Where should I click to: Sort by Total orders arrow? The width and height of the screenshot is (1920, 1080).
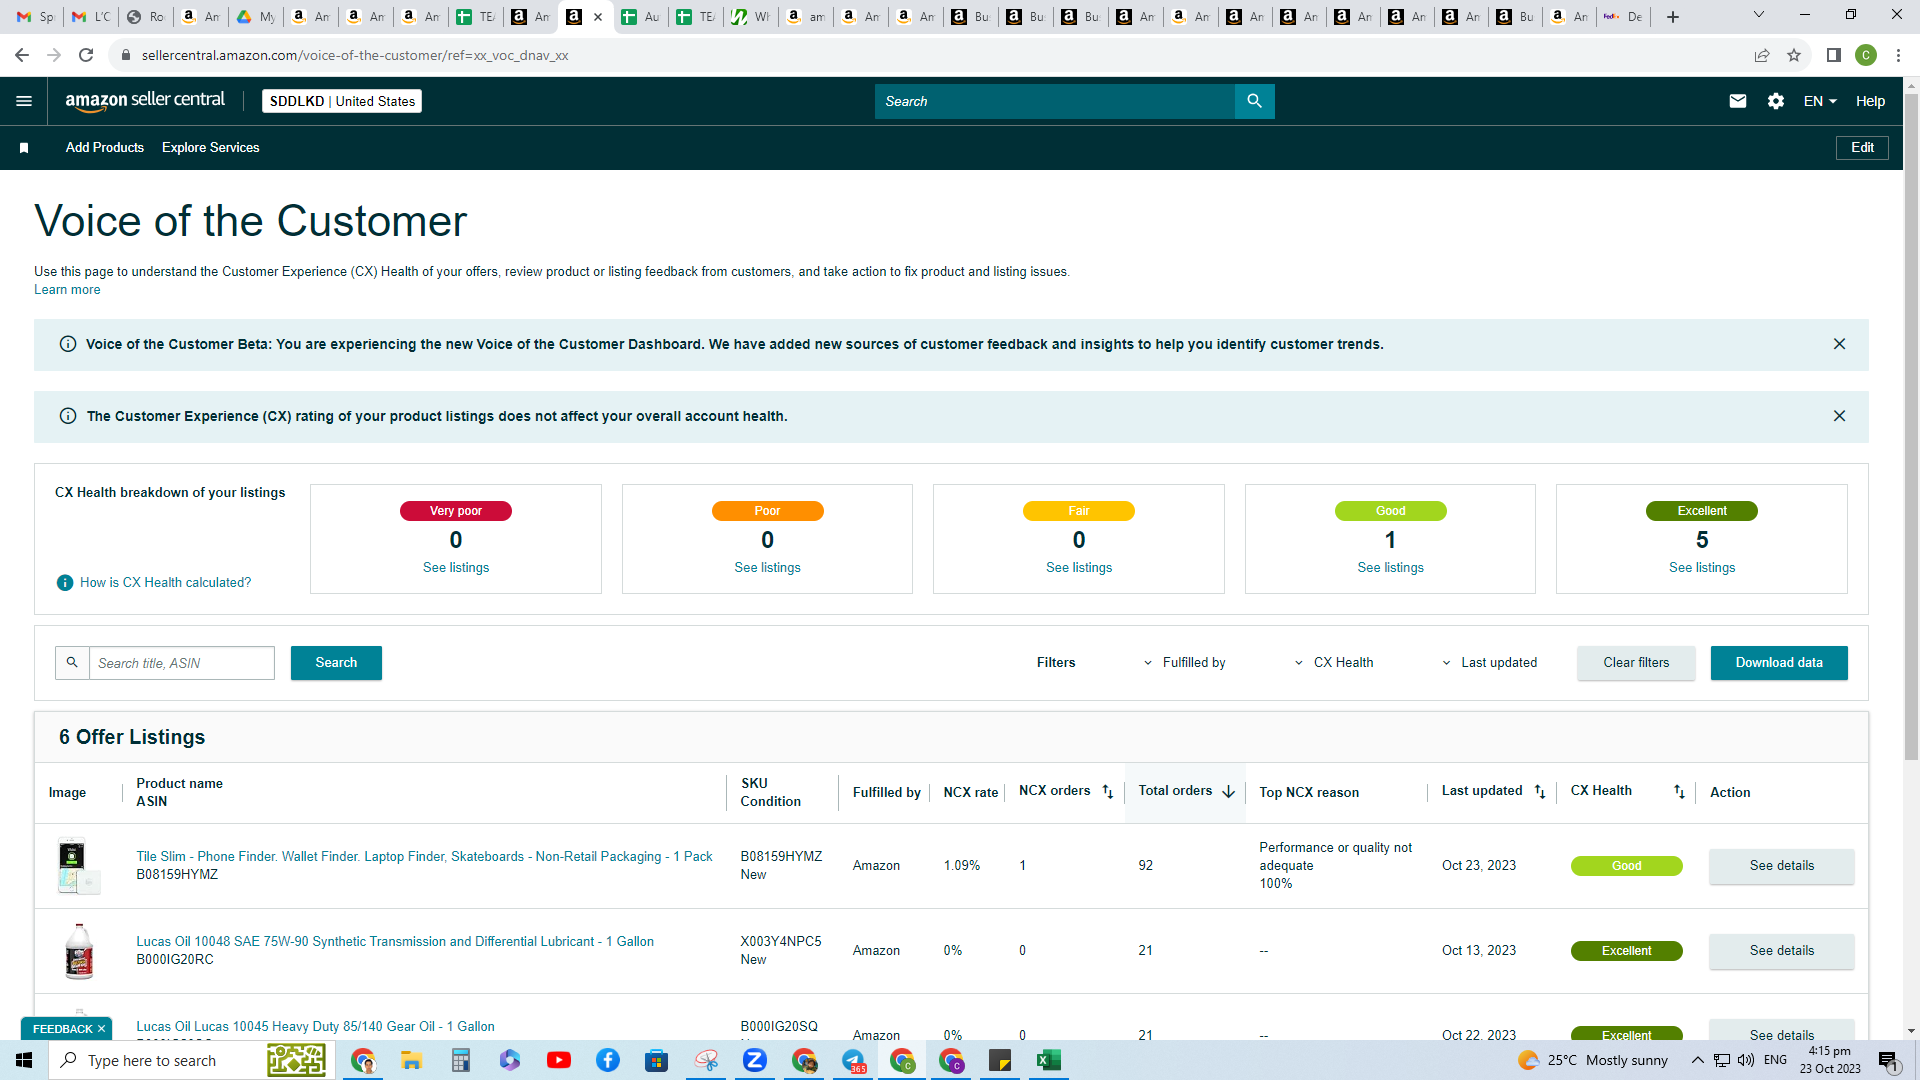1229,791
